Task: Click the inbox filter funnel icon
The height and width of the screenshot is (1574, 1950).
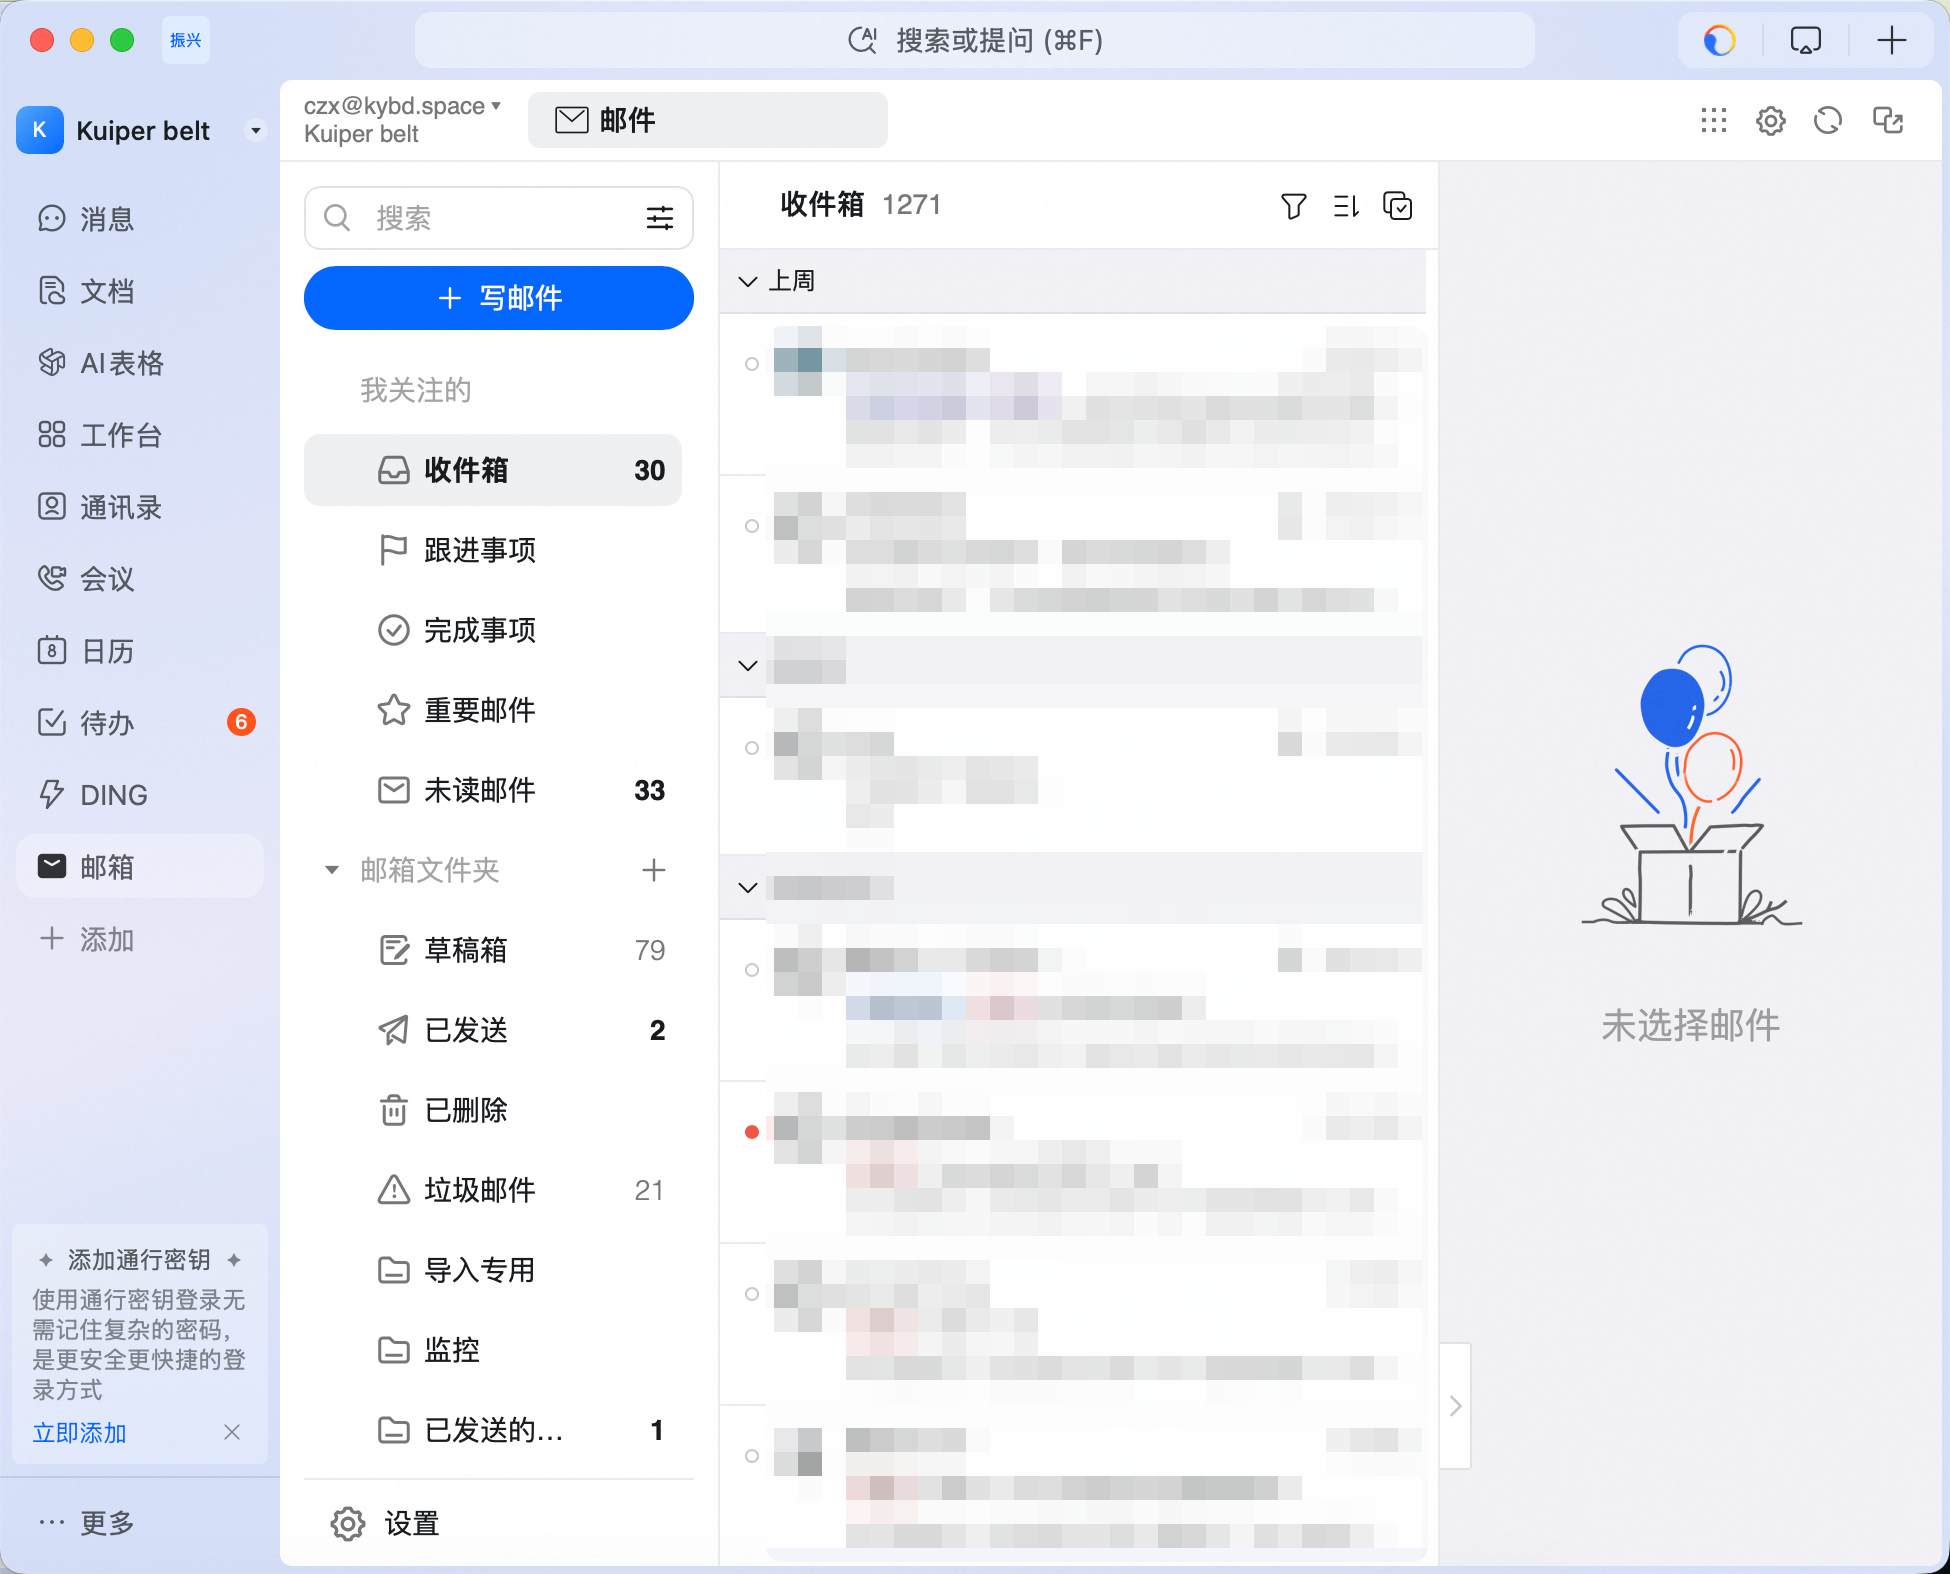Action: (1294, 206)
